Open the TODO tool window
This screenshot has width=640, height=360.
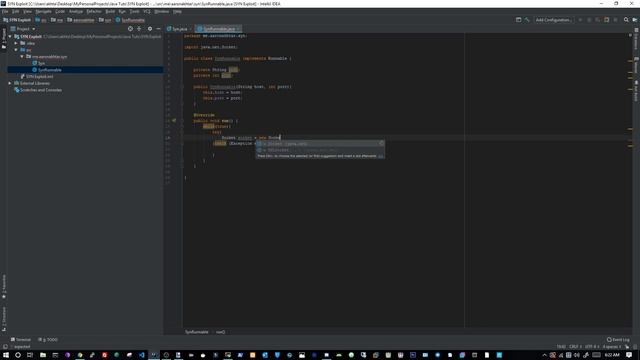click(x=48, y=340)
